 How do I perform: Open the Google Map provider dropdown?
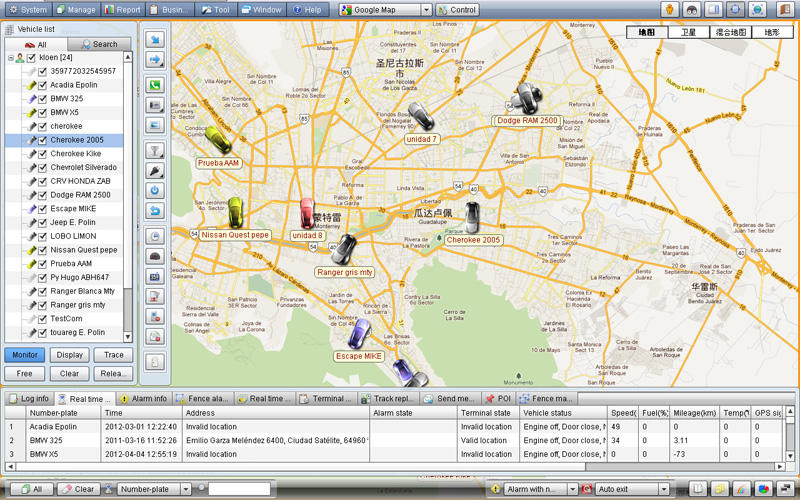click(x=426, y=10)
